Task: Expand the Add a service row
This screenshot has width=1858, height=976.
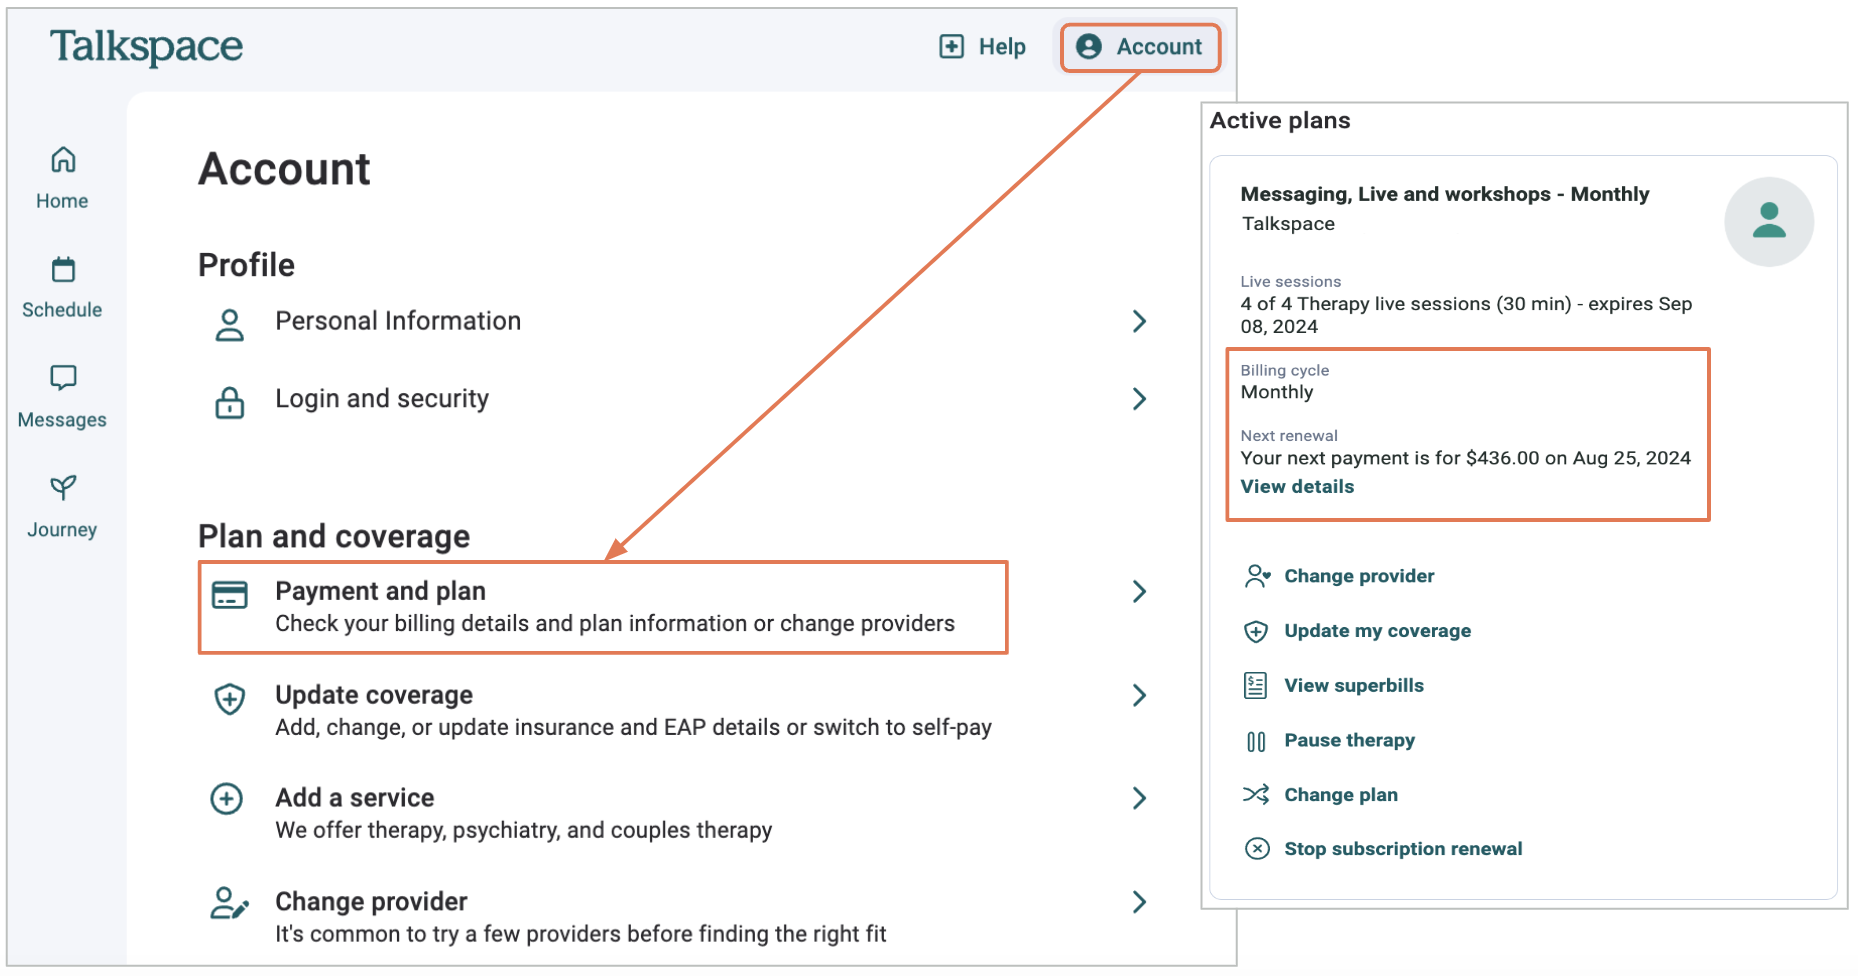Action: [x=1140, y=798]
